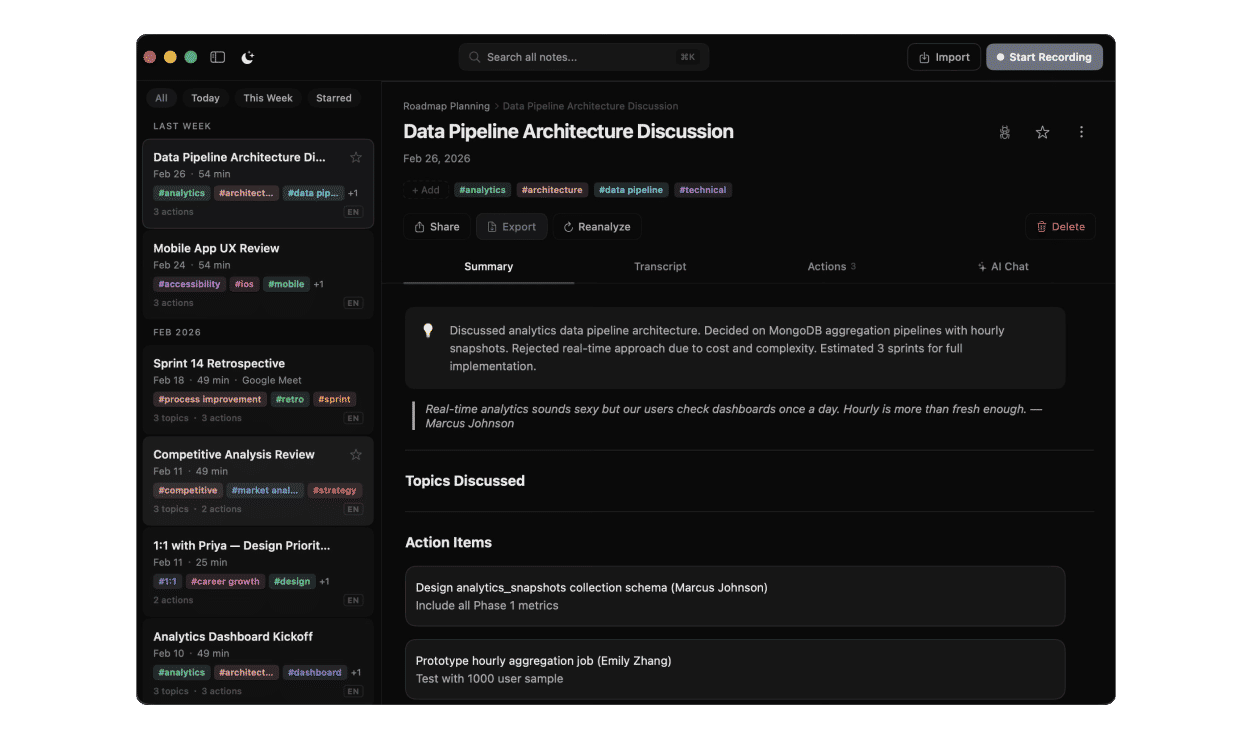
Task: Filter notes by This Week
Action: [268, 98]
